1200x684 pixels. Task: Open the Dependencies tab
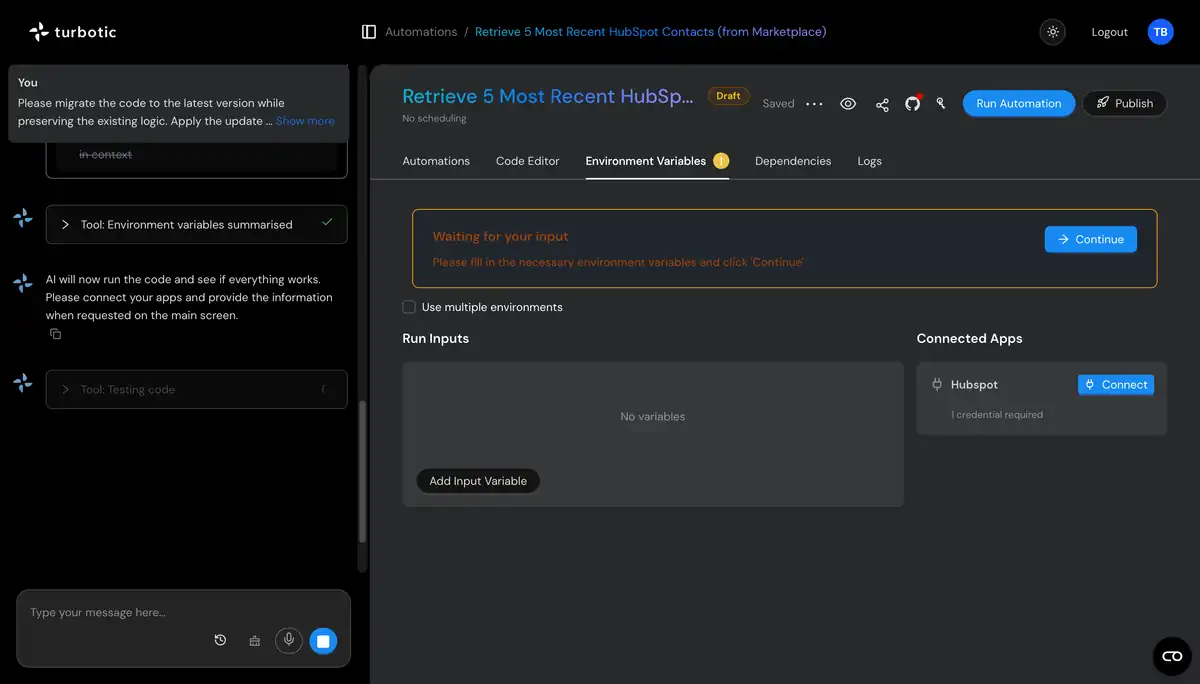pos(792,161)
